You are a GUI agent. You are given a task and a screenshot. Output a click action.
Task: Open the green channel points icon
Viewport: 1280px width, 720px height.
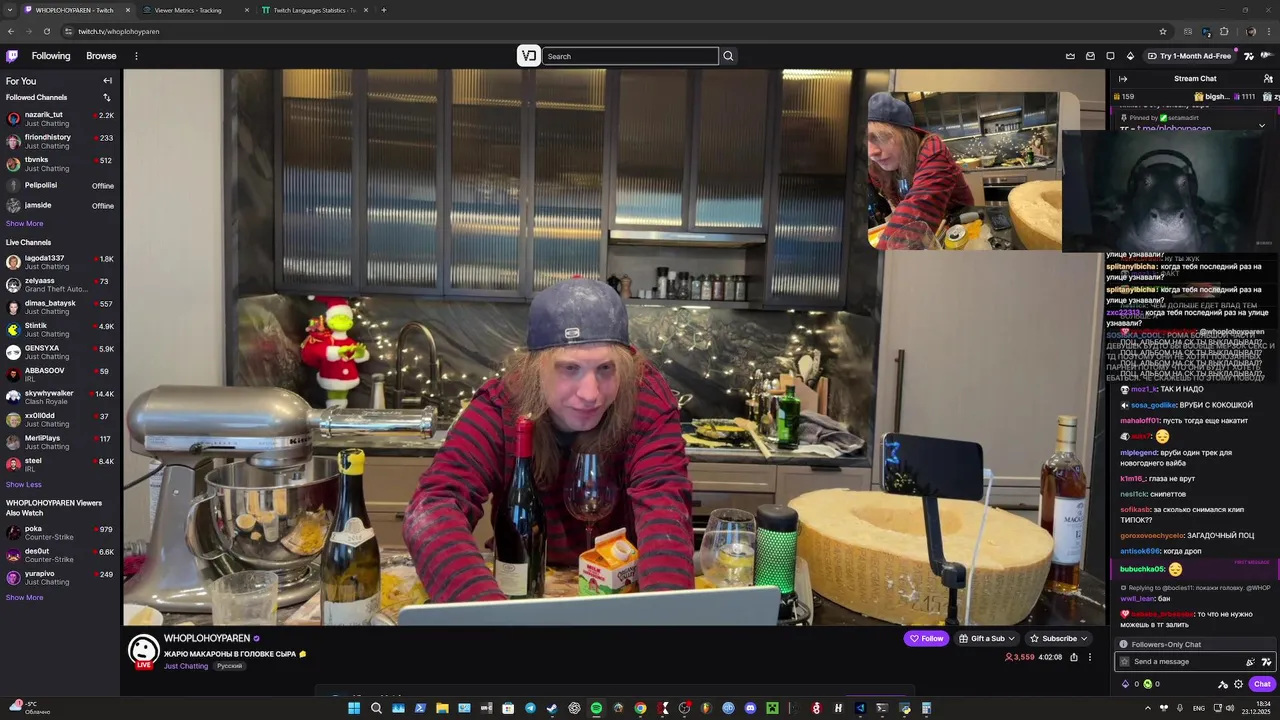point(1147,684)
